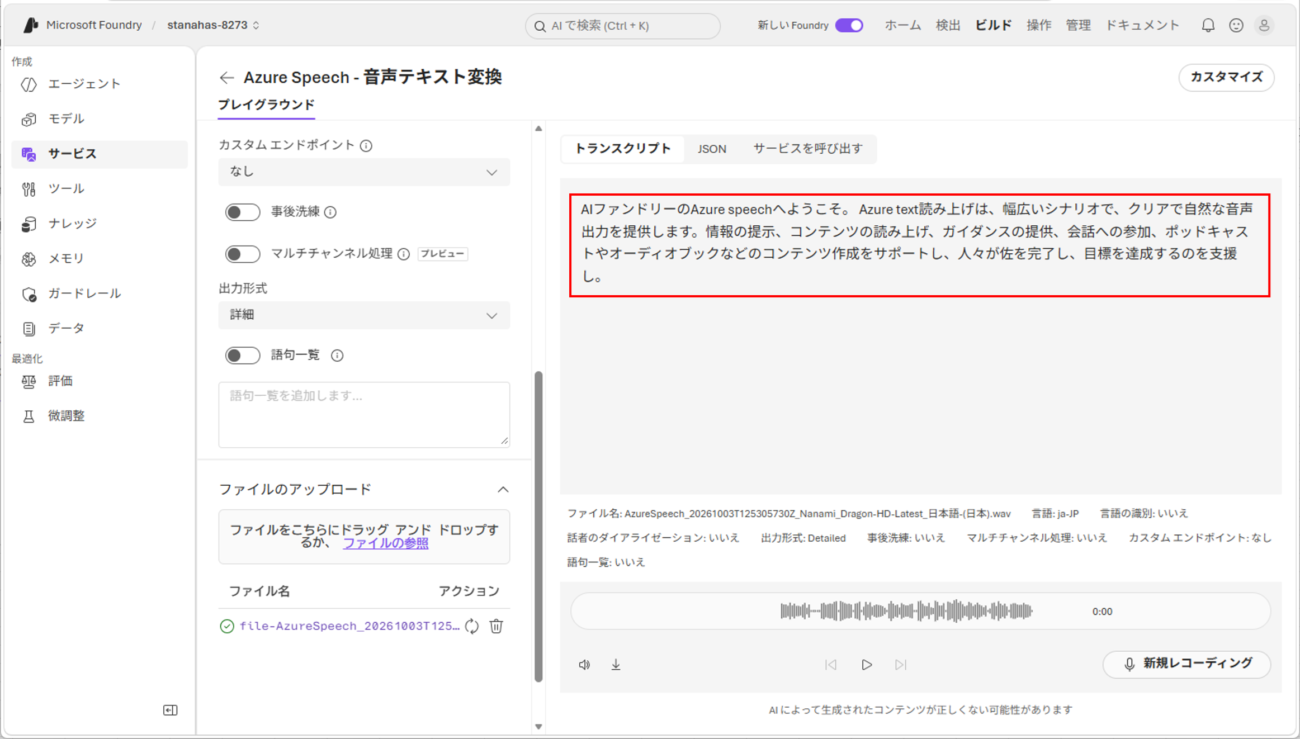
Task: Open the カスタム エンドポイント dropdown
Action: click(364, 172)
